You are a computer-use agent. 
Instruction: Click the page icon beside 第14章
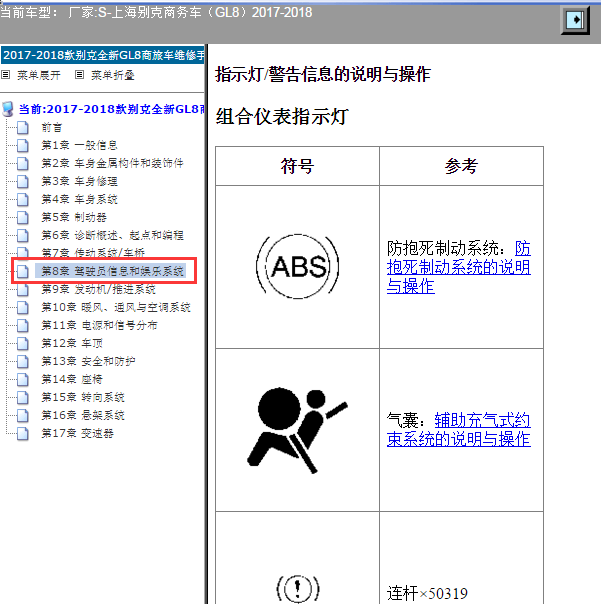tap(23, 379)
